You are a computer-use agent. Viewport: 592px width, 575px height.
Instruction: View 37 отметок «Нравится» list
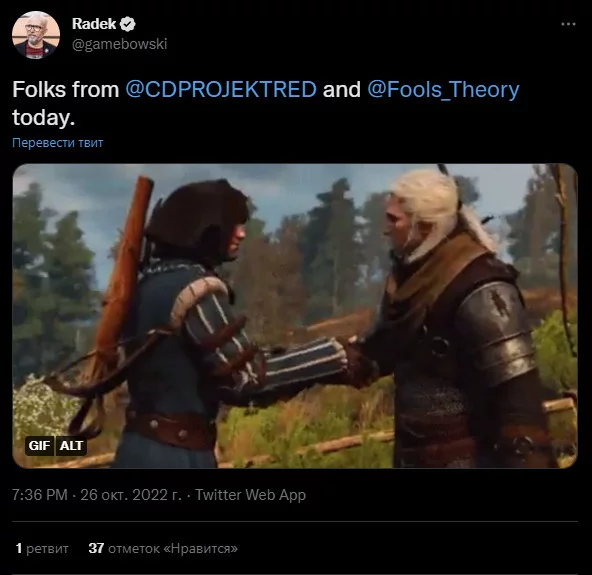(x=163, y=548)
